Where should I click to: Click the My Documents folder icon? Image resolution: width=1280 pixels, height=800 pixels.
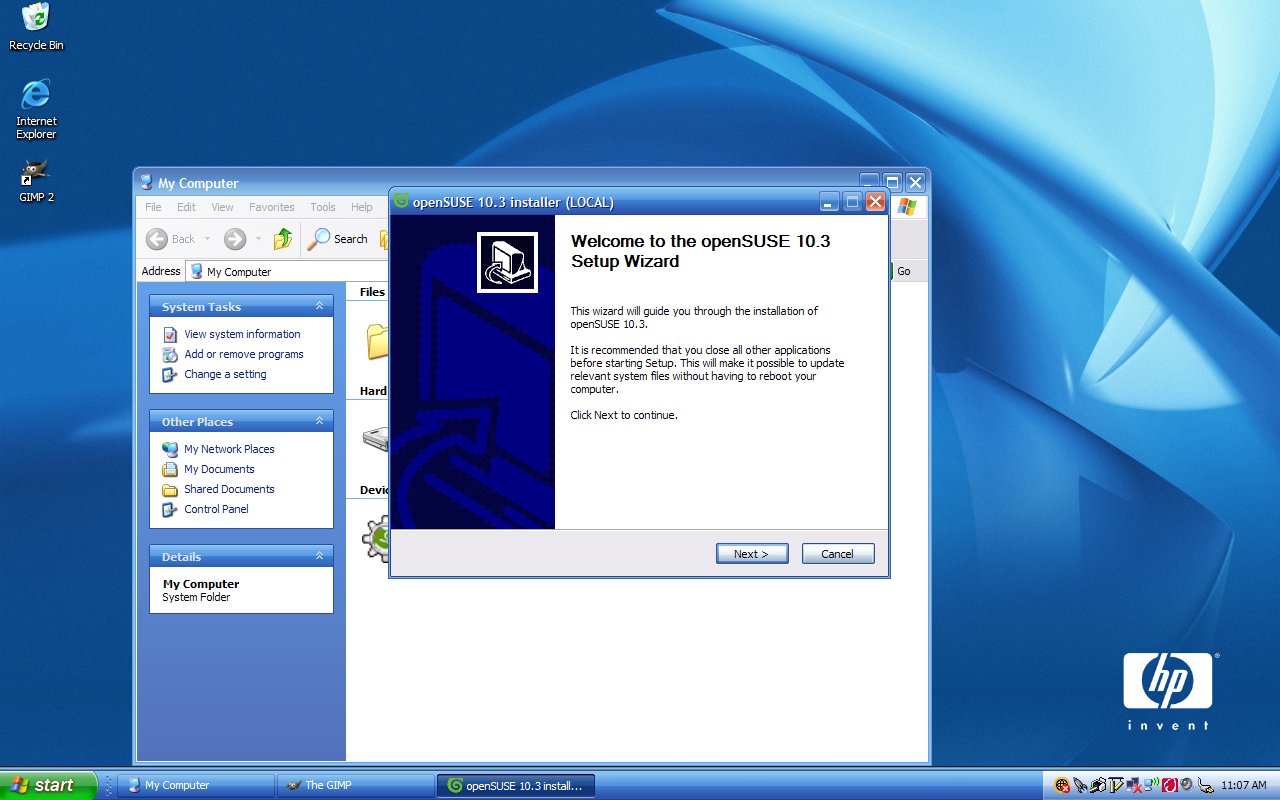pos(170,469)
